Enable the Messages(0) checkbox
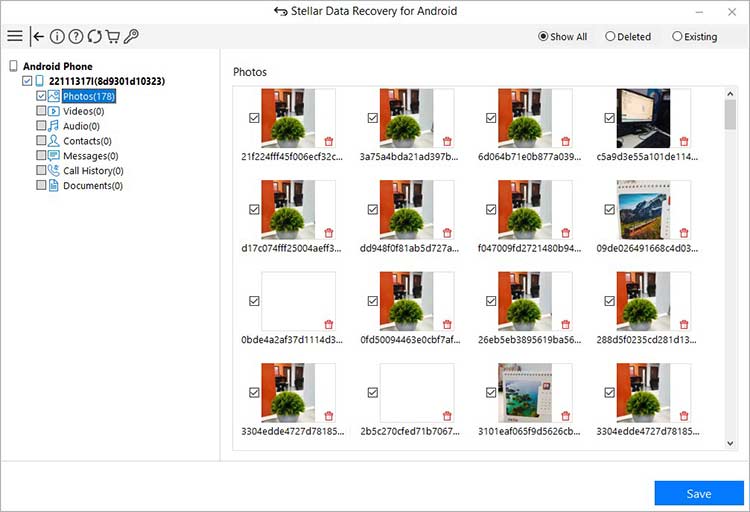The image size is (750, 512). (x=41, y=156)
